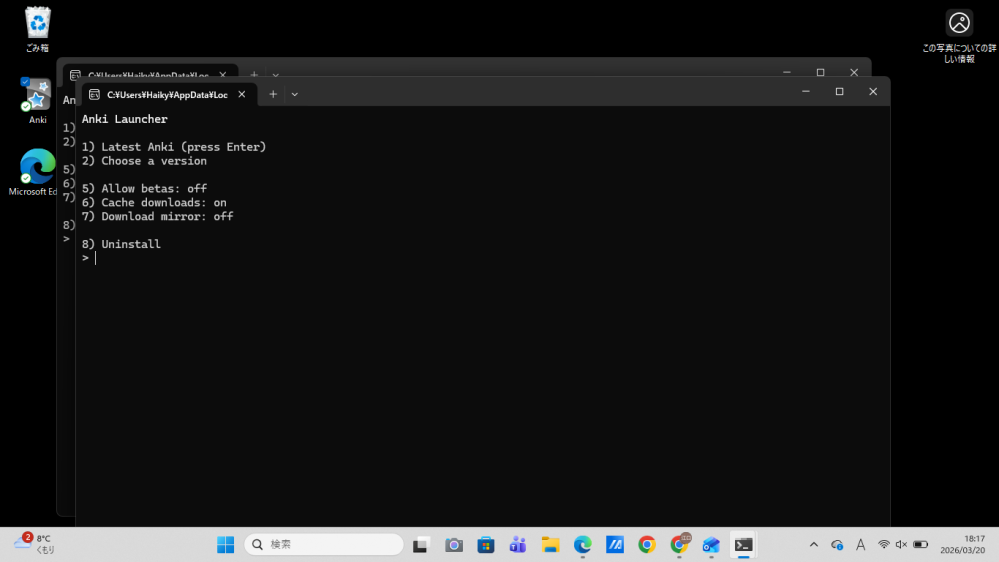Toggle the IME input mode 'A' indicator
Viewport: 999px width, 562px height.
point(860,545)
